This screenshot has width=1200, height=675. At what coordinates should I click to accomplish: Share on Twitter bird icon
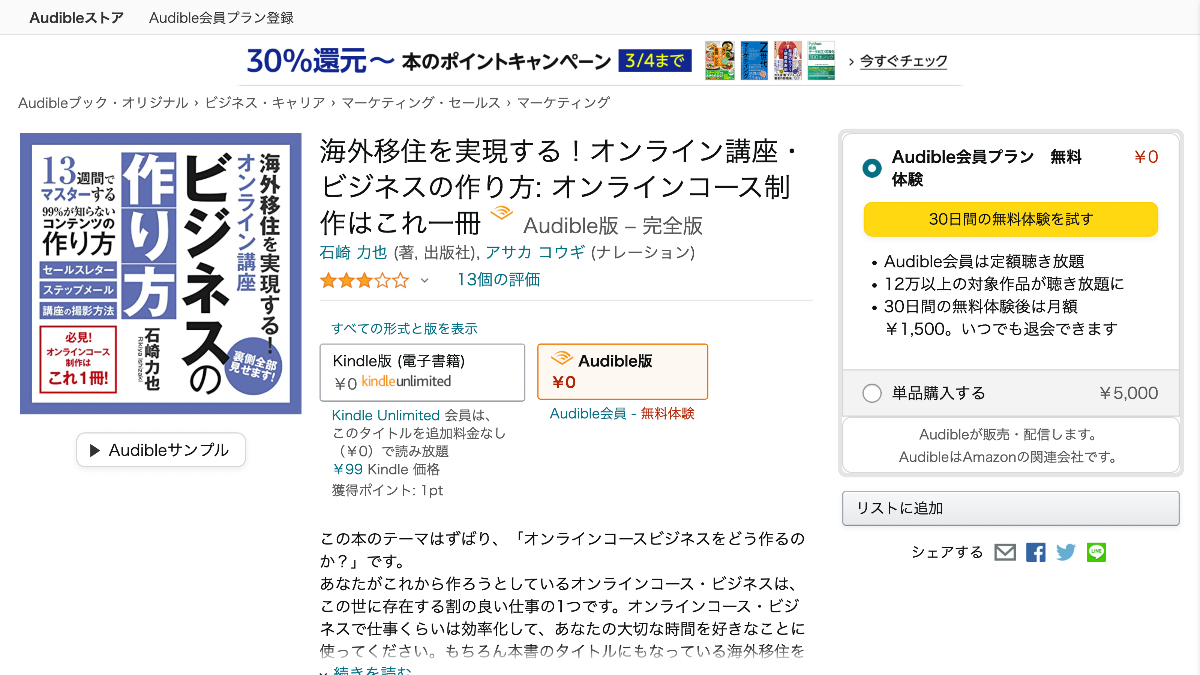pos(1066,552)
